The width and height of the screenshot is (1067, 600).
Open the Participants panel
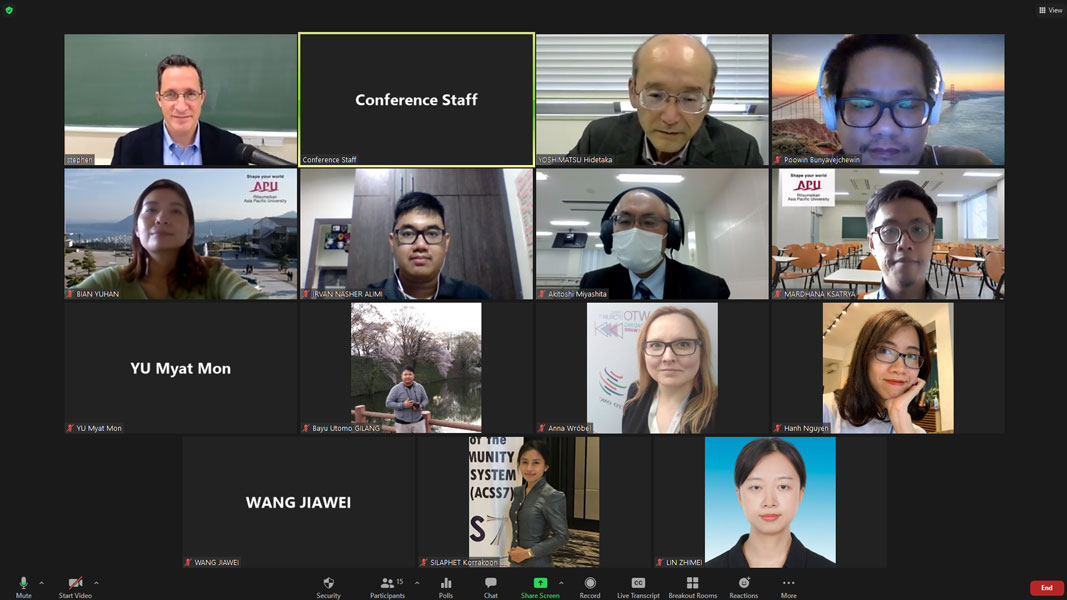click(388, 584)
